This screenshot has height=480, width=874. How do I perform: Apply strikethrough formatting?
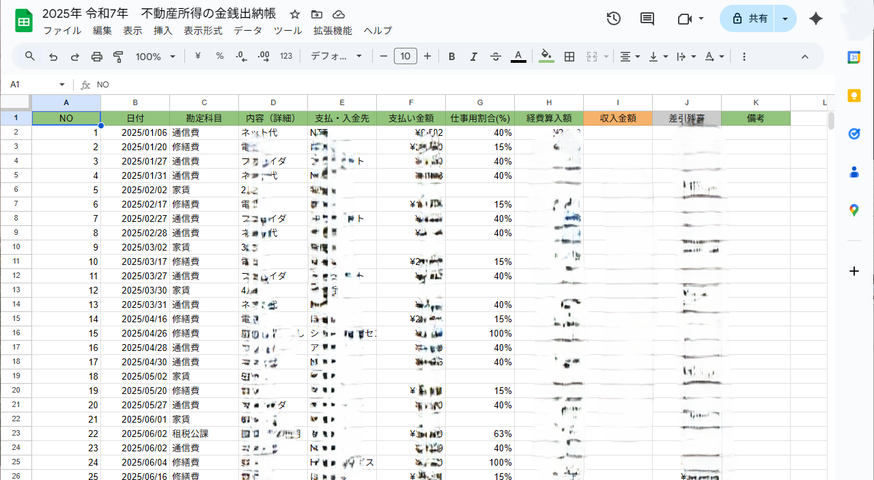(496, 56)
